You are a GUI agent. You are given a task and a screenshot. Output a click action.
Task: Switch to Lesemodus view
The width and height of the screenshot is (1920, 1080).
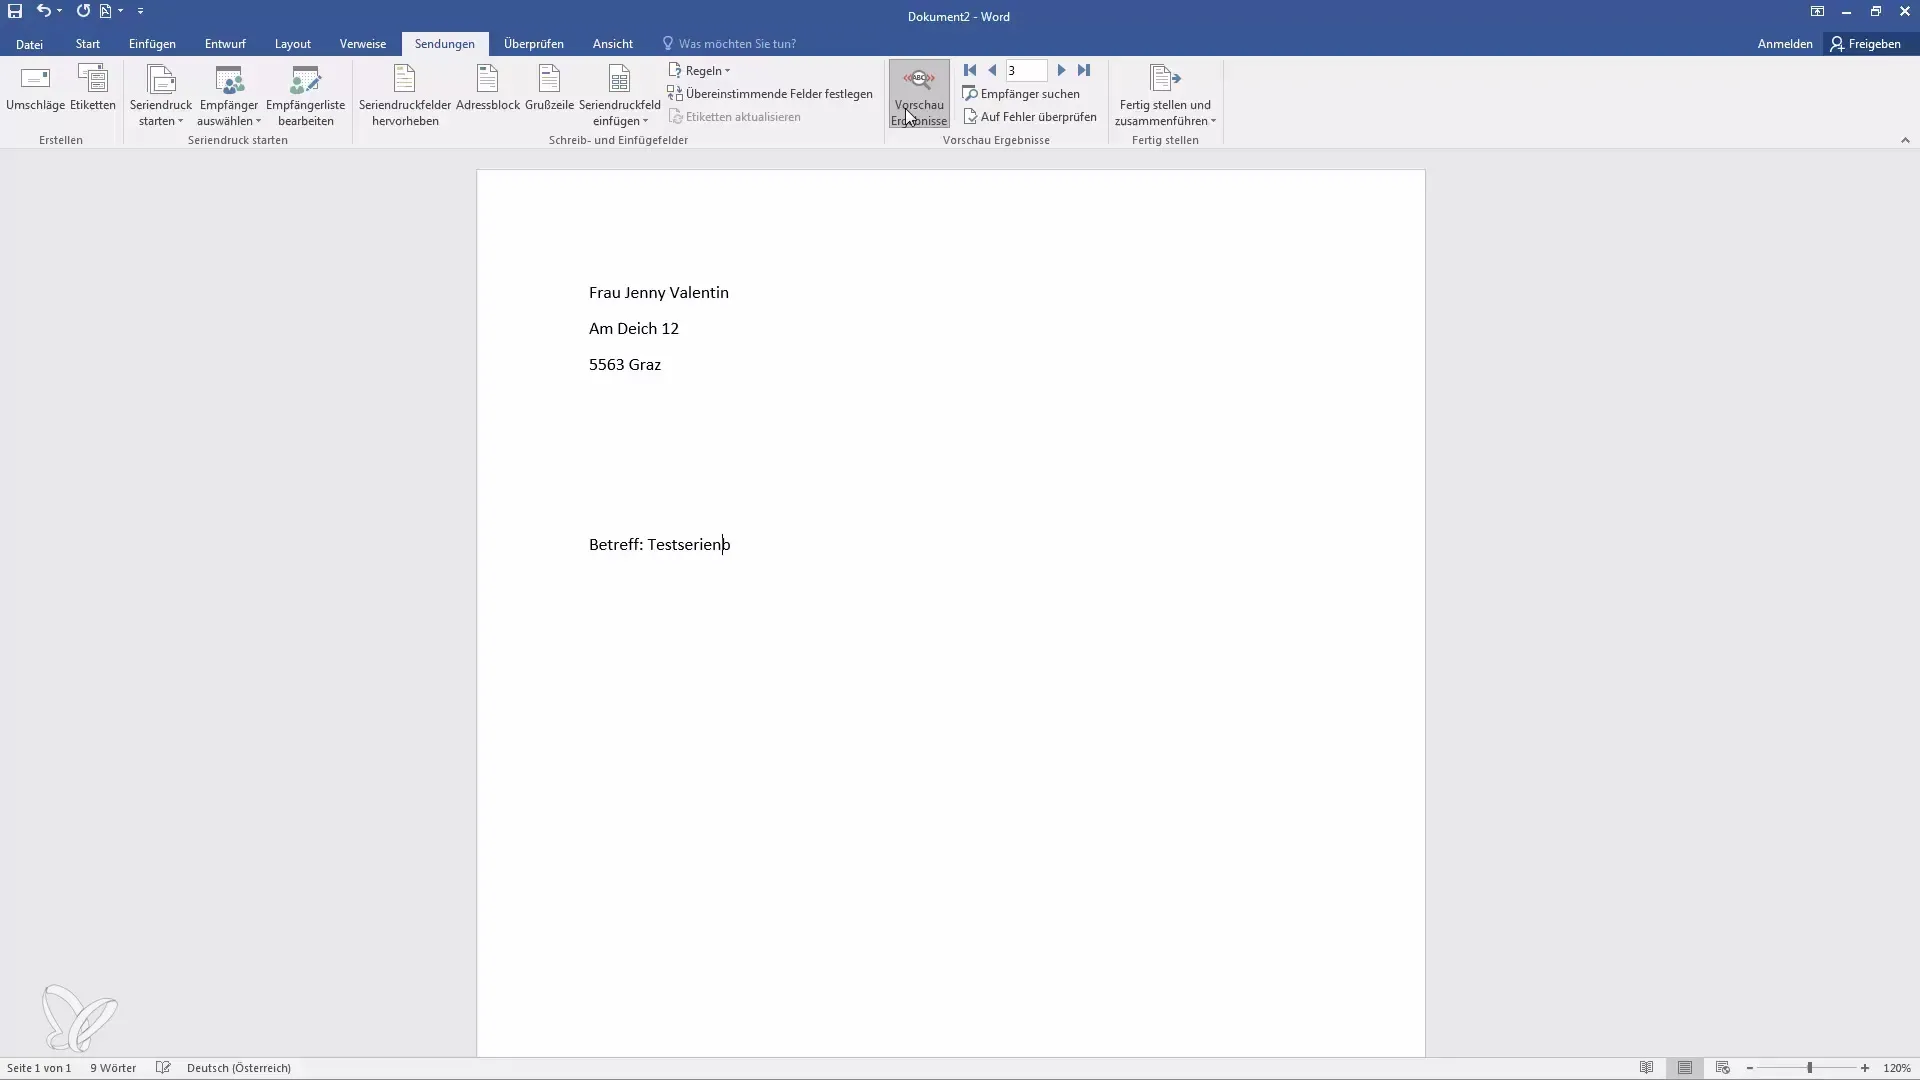[x=1646, y=1068]
